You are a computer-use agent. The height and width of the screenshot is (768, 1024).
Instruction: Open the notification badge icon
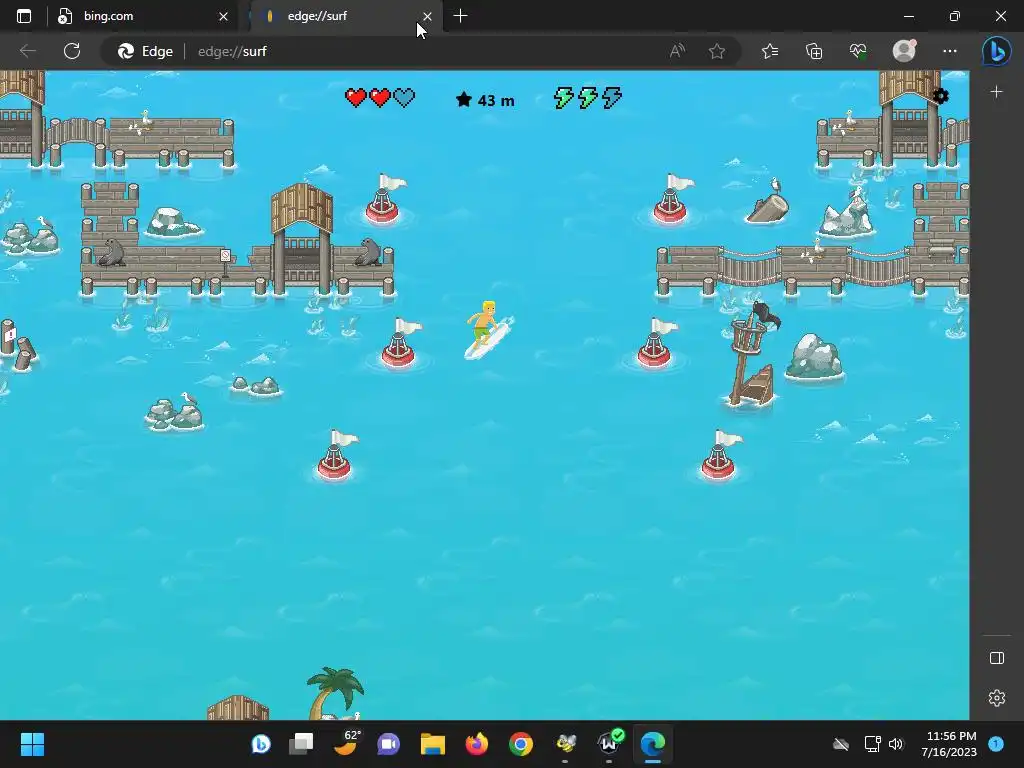[x=996, y=744]
